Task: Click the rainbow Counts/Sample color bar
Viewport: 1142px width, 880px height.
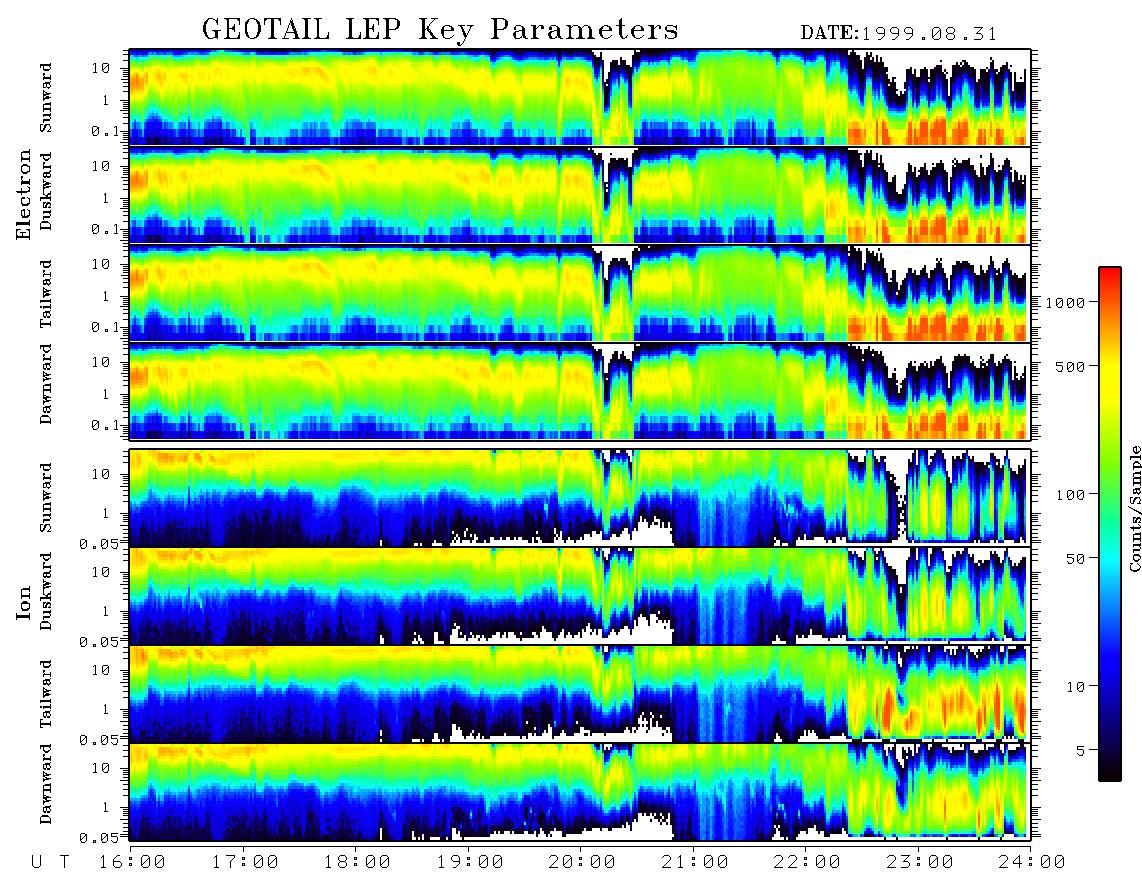Action: pos(1110,524)
